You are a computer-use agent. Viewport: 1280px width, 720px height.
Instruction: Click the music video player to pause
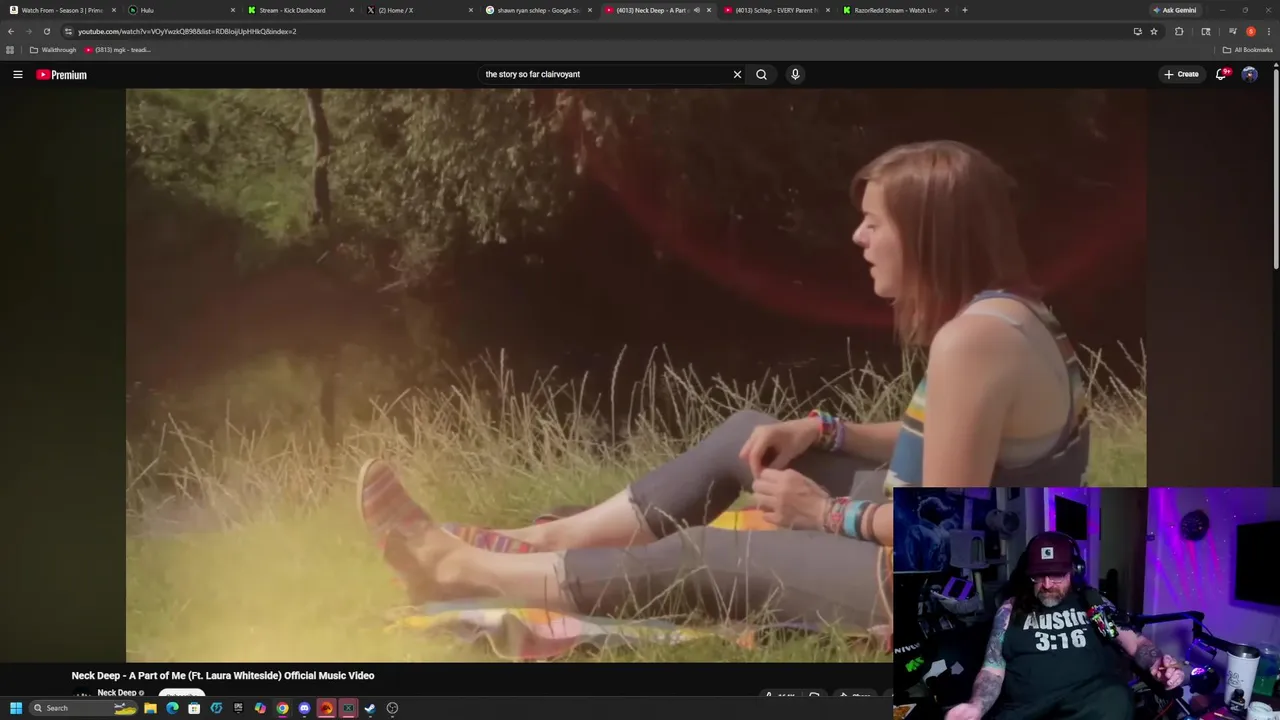coord(636,375)
